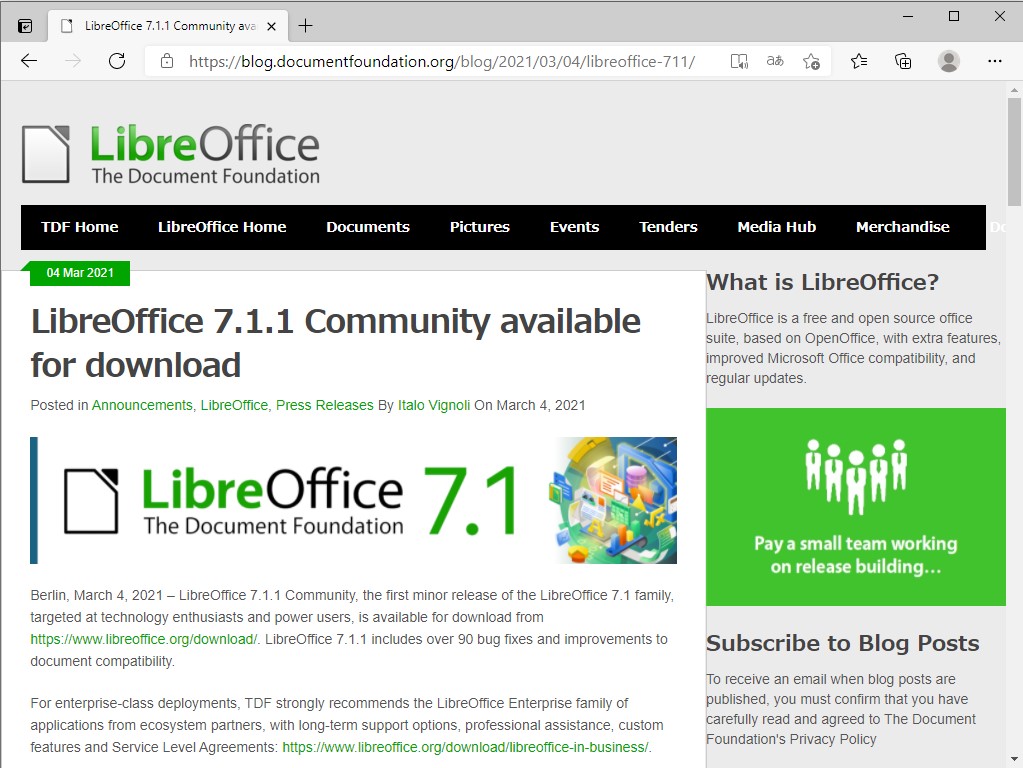Select Tenders in the navigation bar

pos(667,227)
